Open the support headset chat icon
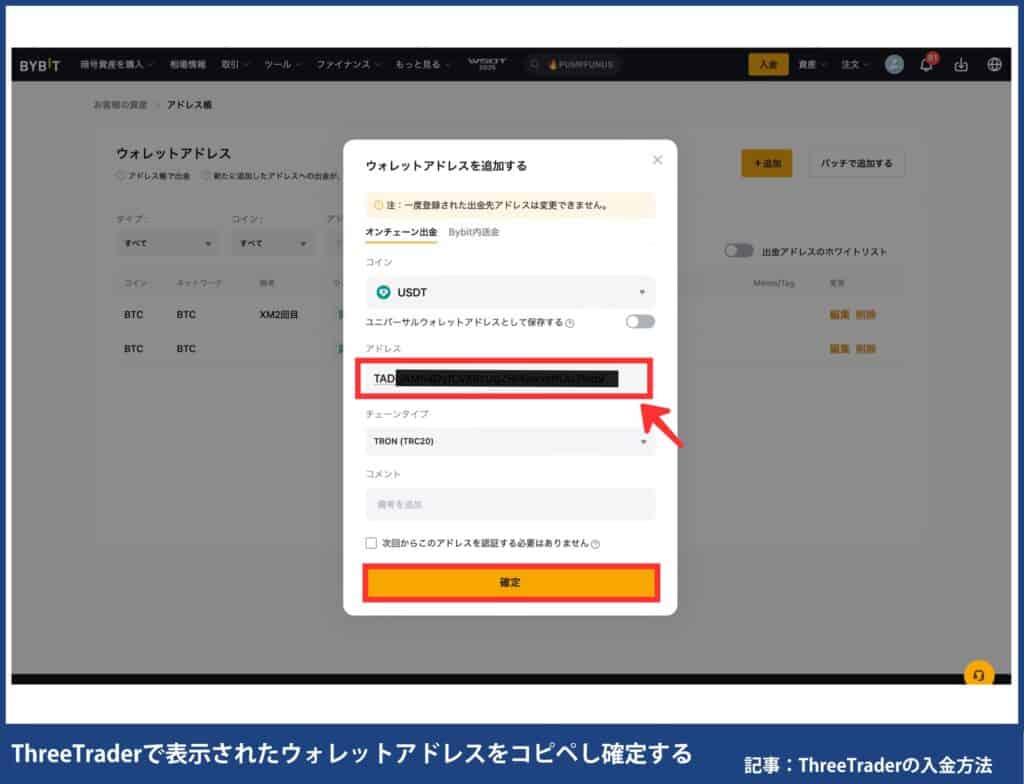The image size is (1024, 784). pyautogui.click(x=978, y=674)
